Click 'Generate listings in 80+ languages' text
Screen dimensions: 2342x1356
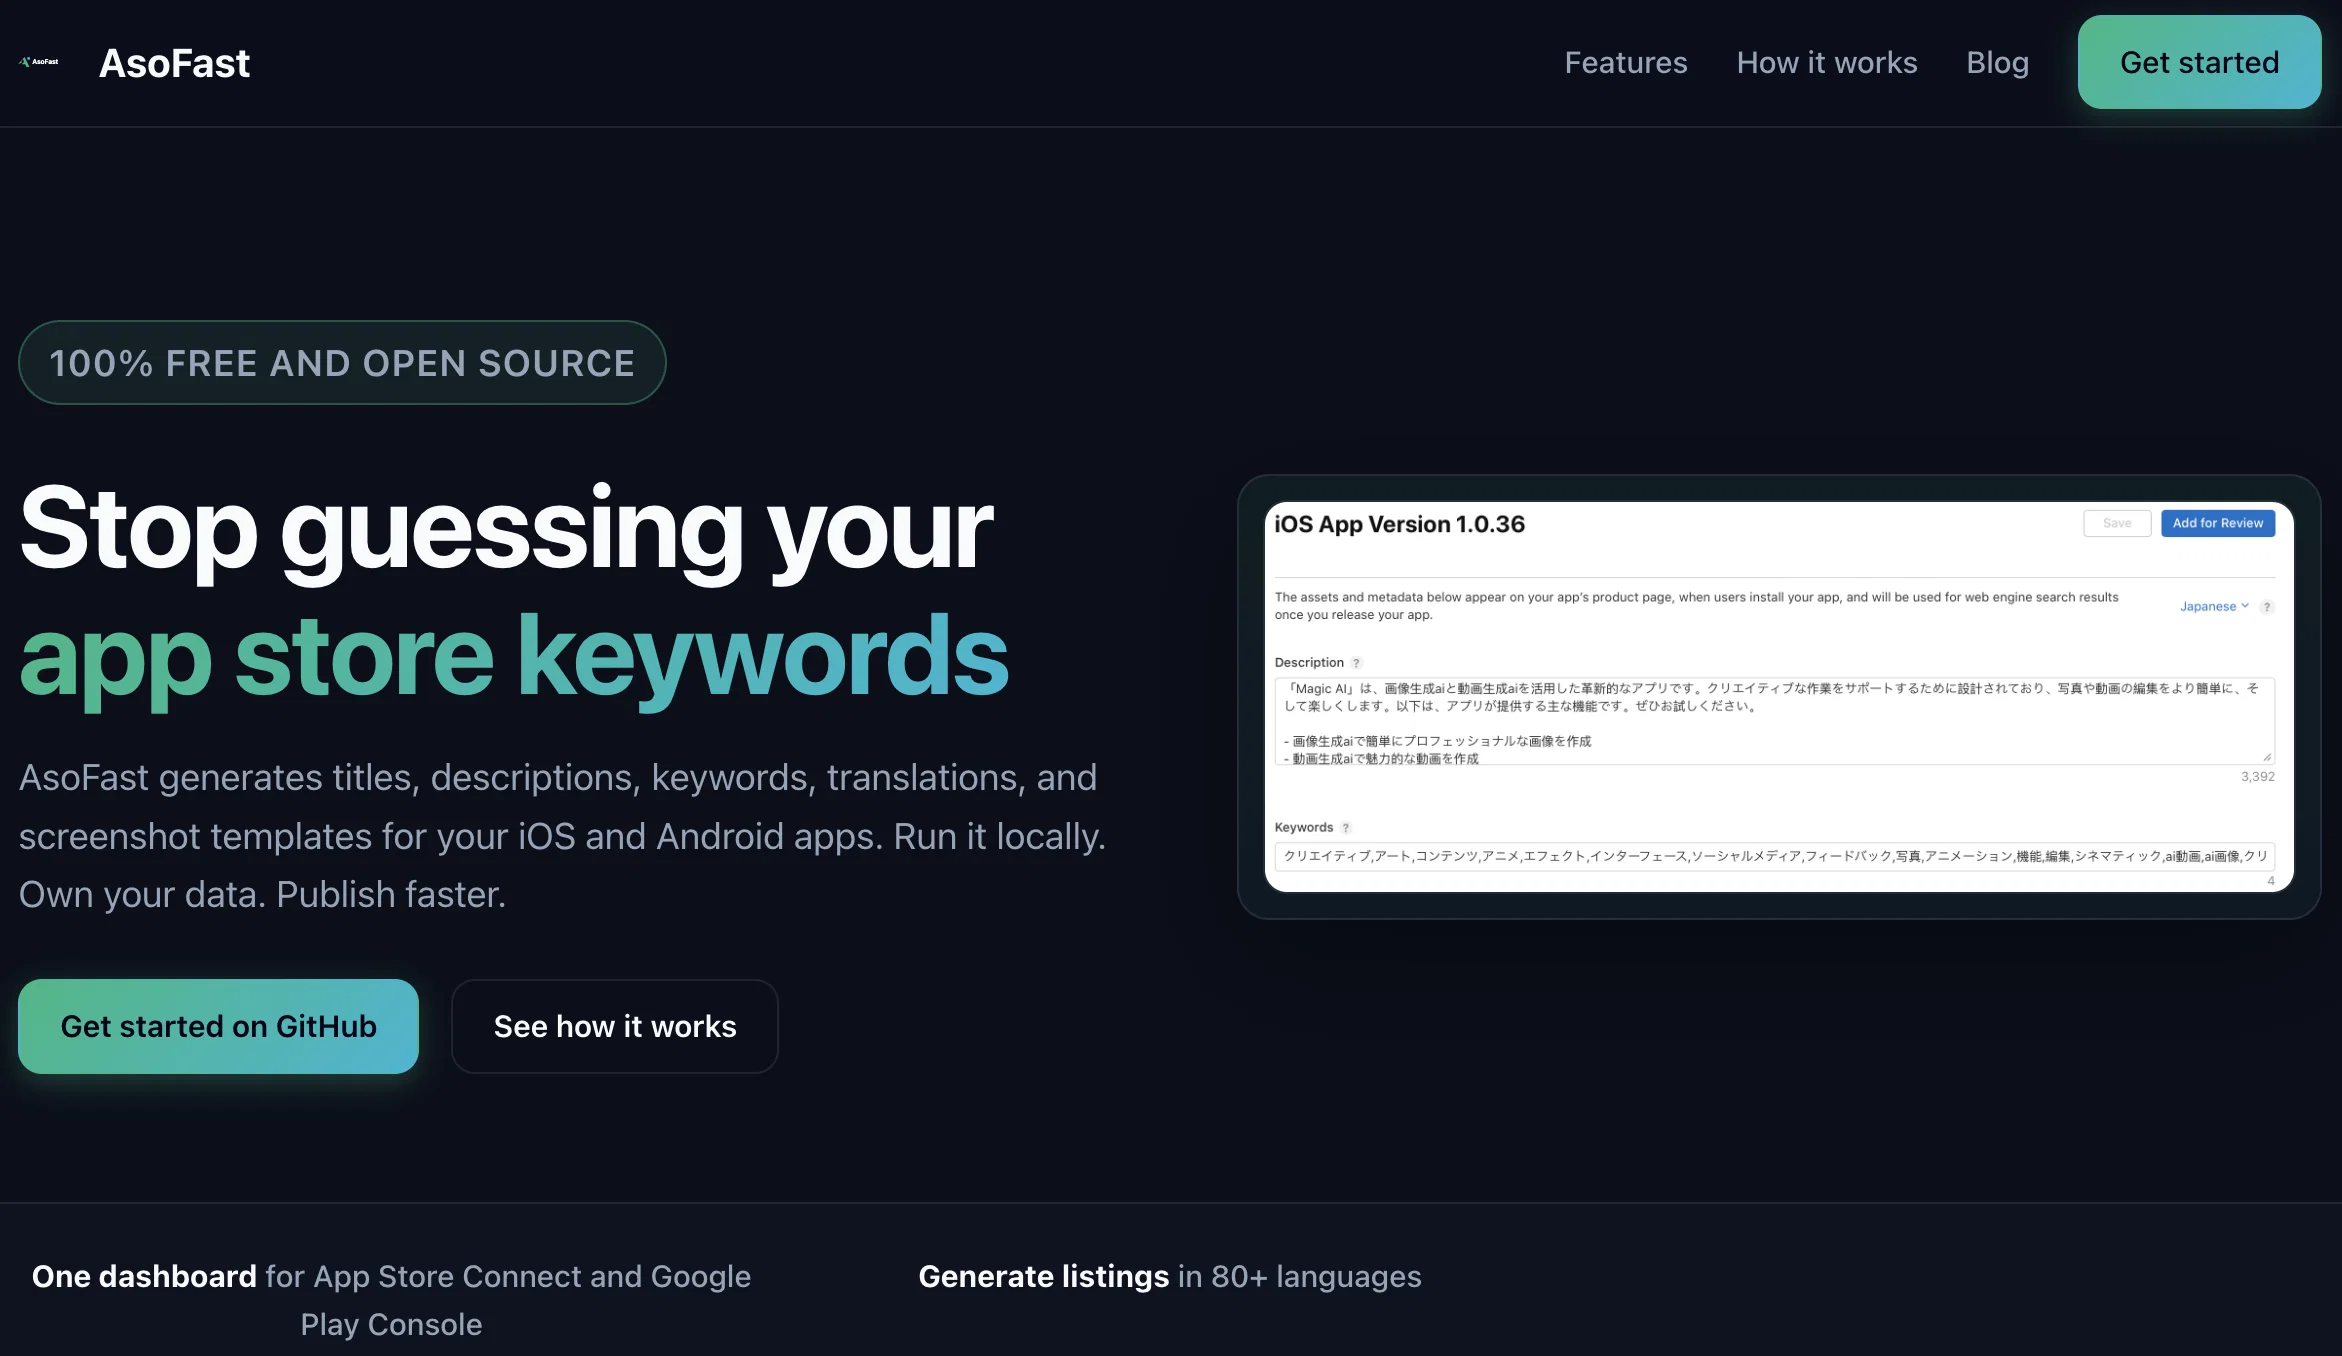pos(1169,1276)
